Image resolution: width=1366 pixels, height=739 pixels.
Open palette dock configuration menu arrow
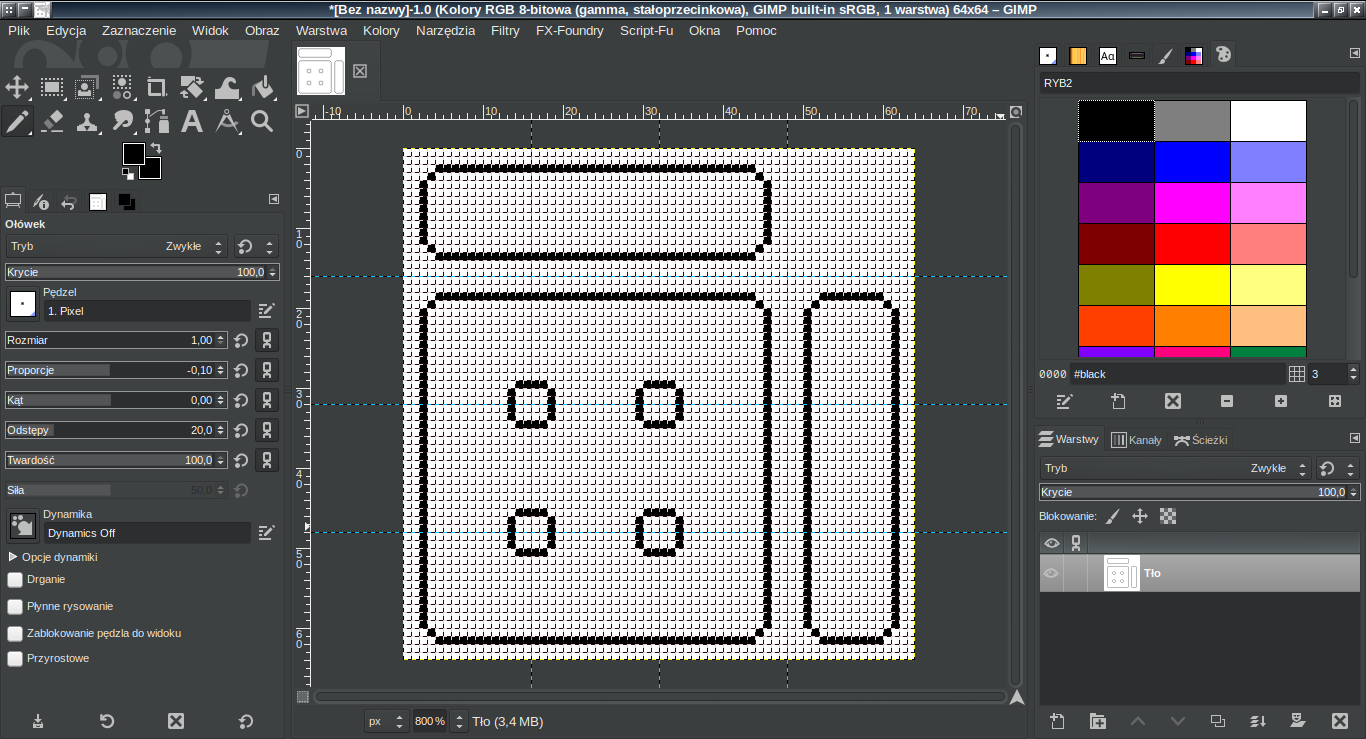point(1355,53)
